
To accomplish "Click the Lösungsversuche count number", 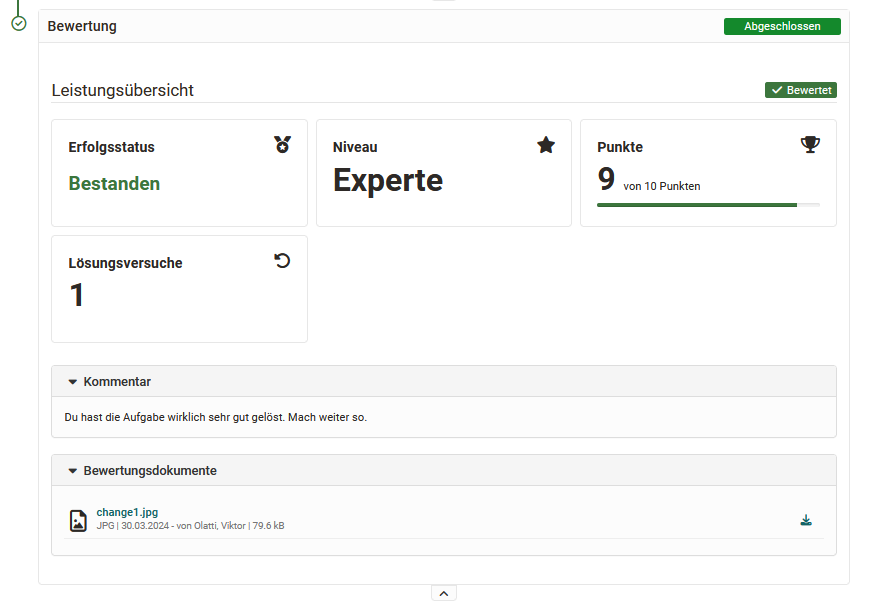I will 77,296.
